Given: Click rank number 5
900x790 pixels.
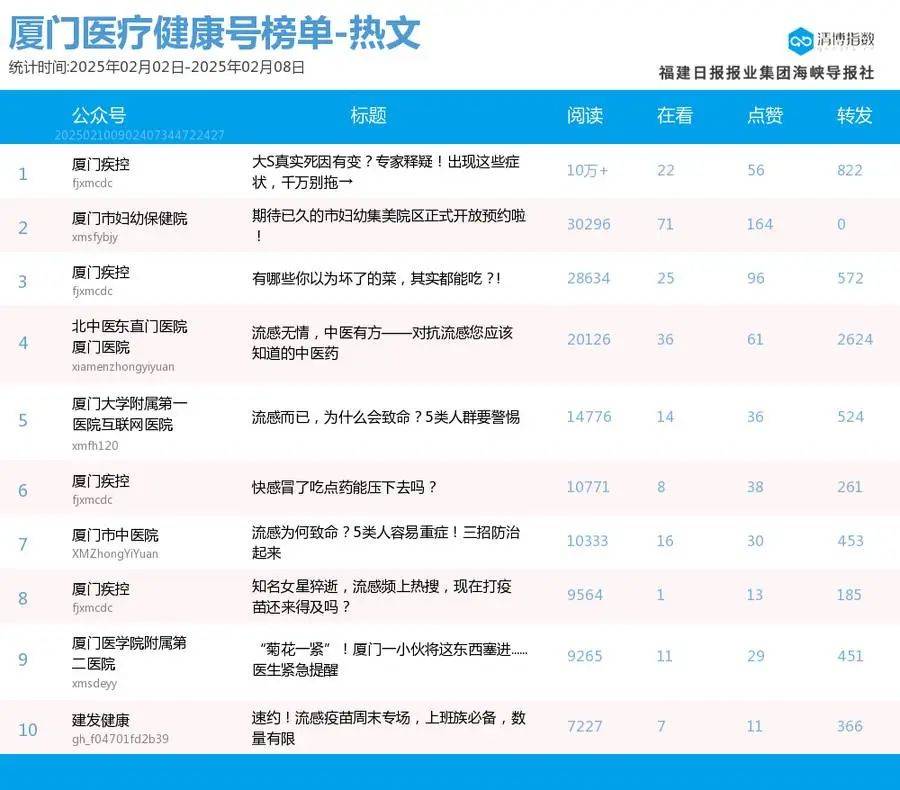Looking at the screenshot, I should point(23,420).
